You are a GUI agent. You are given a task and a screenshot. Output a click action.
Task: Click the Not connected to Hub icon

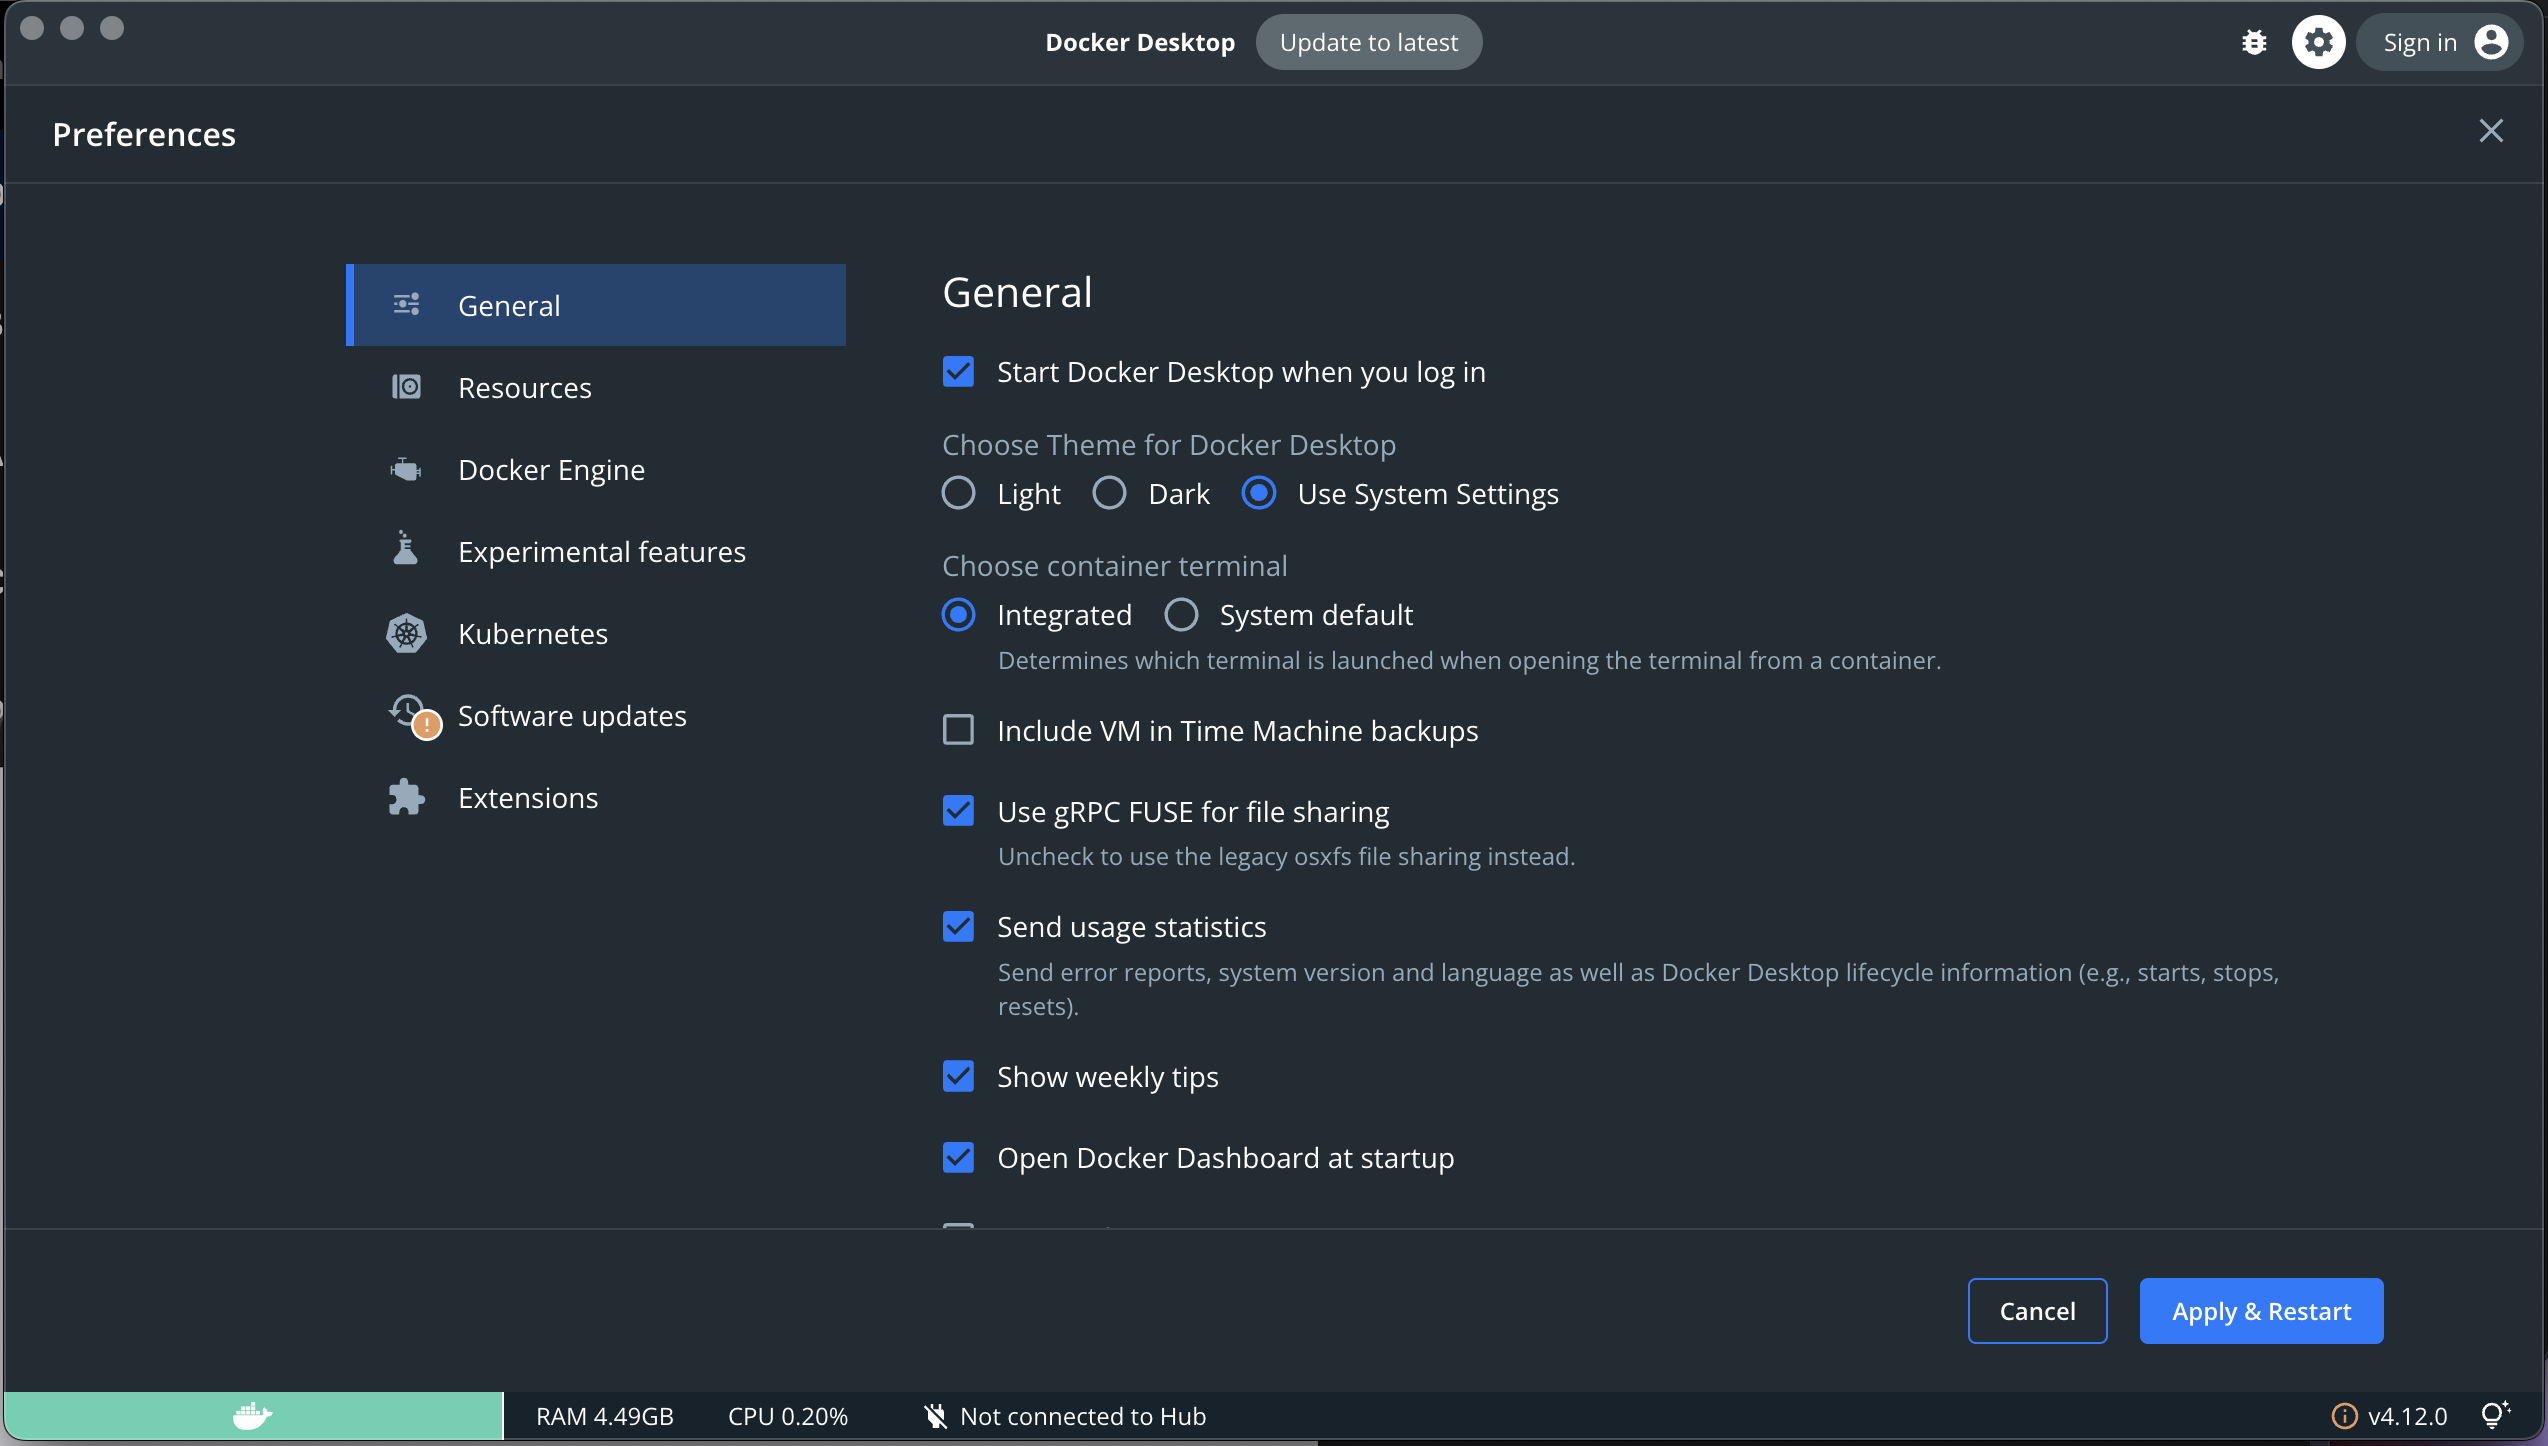(935, 1416)
